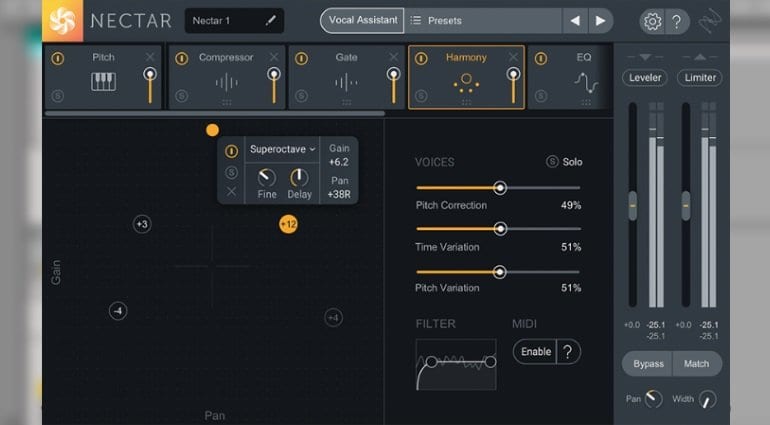This screenshot has width=770, height=425.
Task: Click the Leveler button
Action: click(645, 78)
